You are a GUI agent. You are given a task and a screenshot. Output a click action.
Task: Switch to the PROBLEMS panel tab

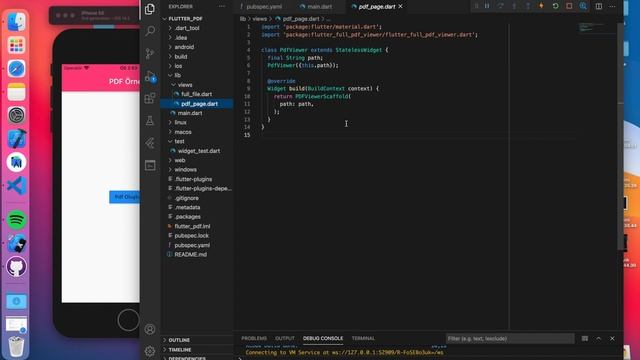(x=254, y=338)
